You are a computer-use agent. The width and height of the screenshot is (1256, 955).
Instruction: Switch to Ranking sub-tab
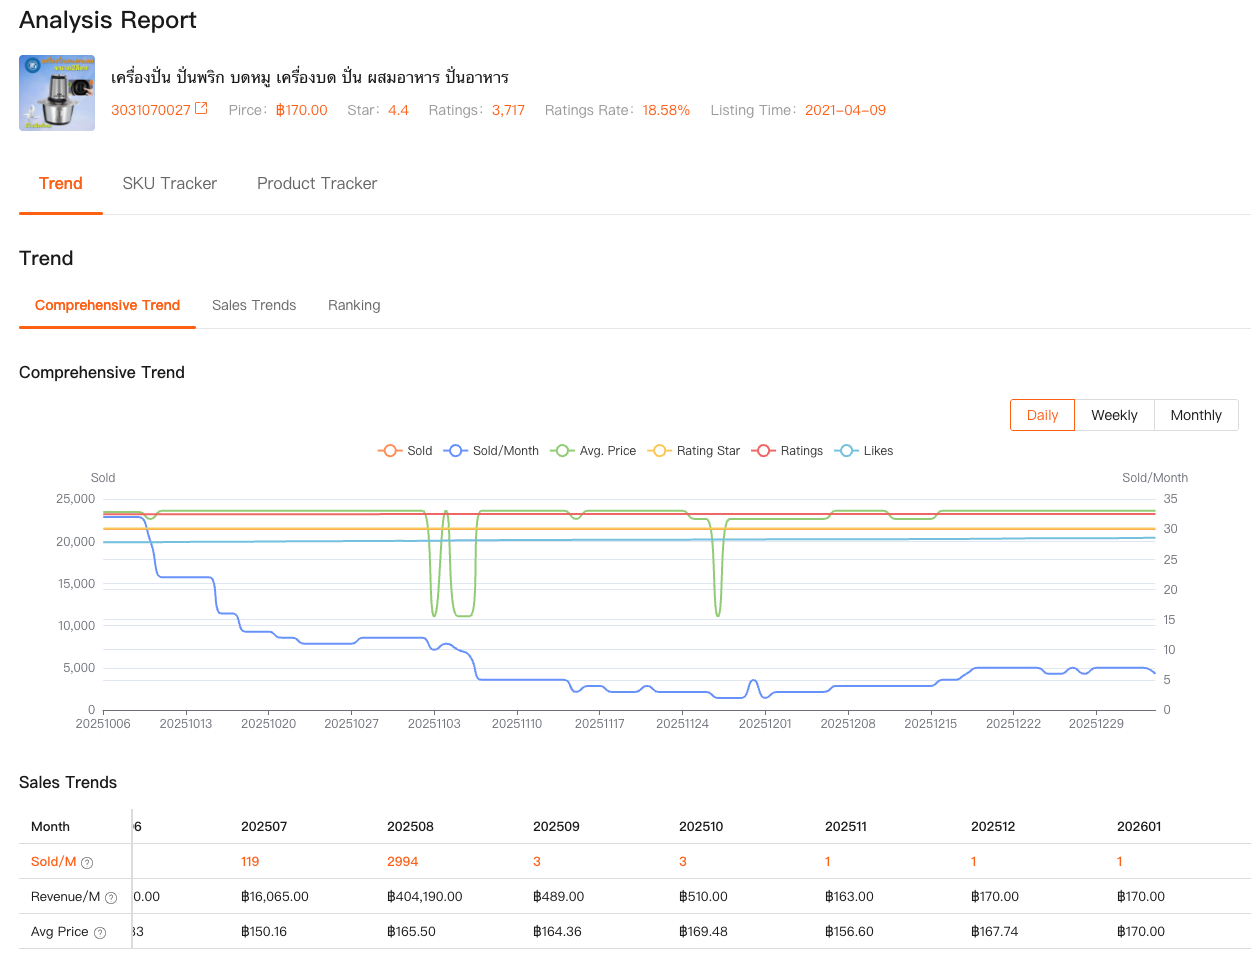[354, 305]
